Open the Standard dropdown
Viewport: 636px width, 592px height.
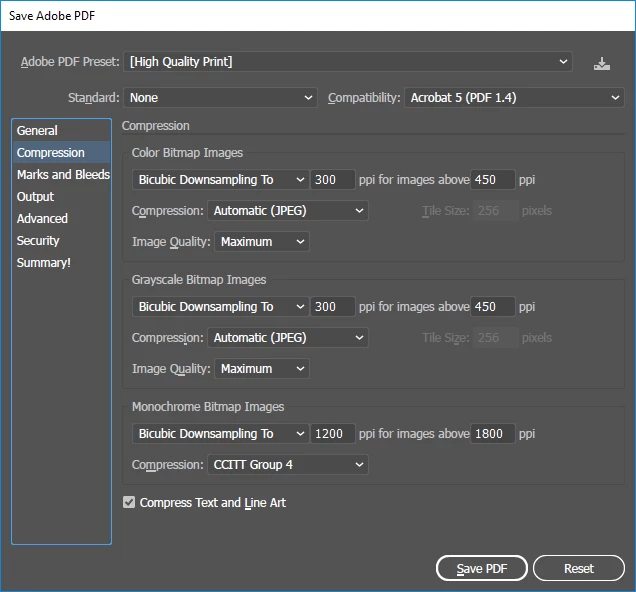[x=220, y=98]
